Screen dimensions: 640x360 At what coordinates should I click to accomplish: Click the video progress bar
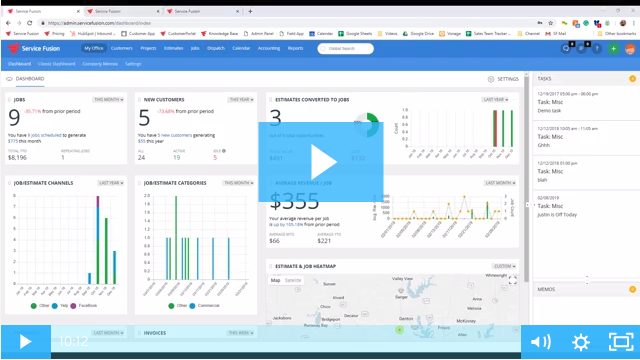click(286, 356)
